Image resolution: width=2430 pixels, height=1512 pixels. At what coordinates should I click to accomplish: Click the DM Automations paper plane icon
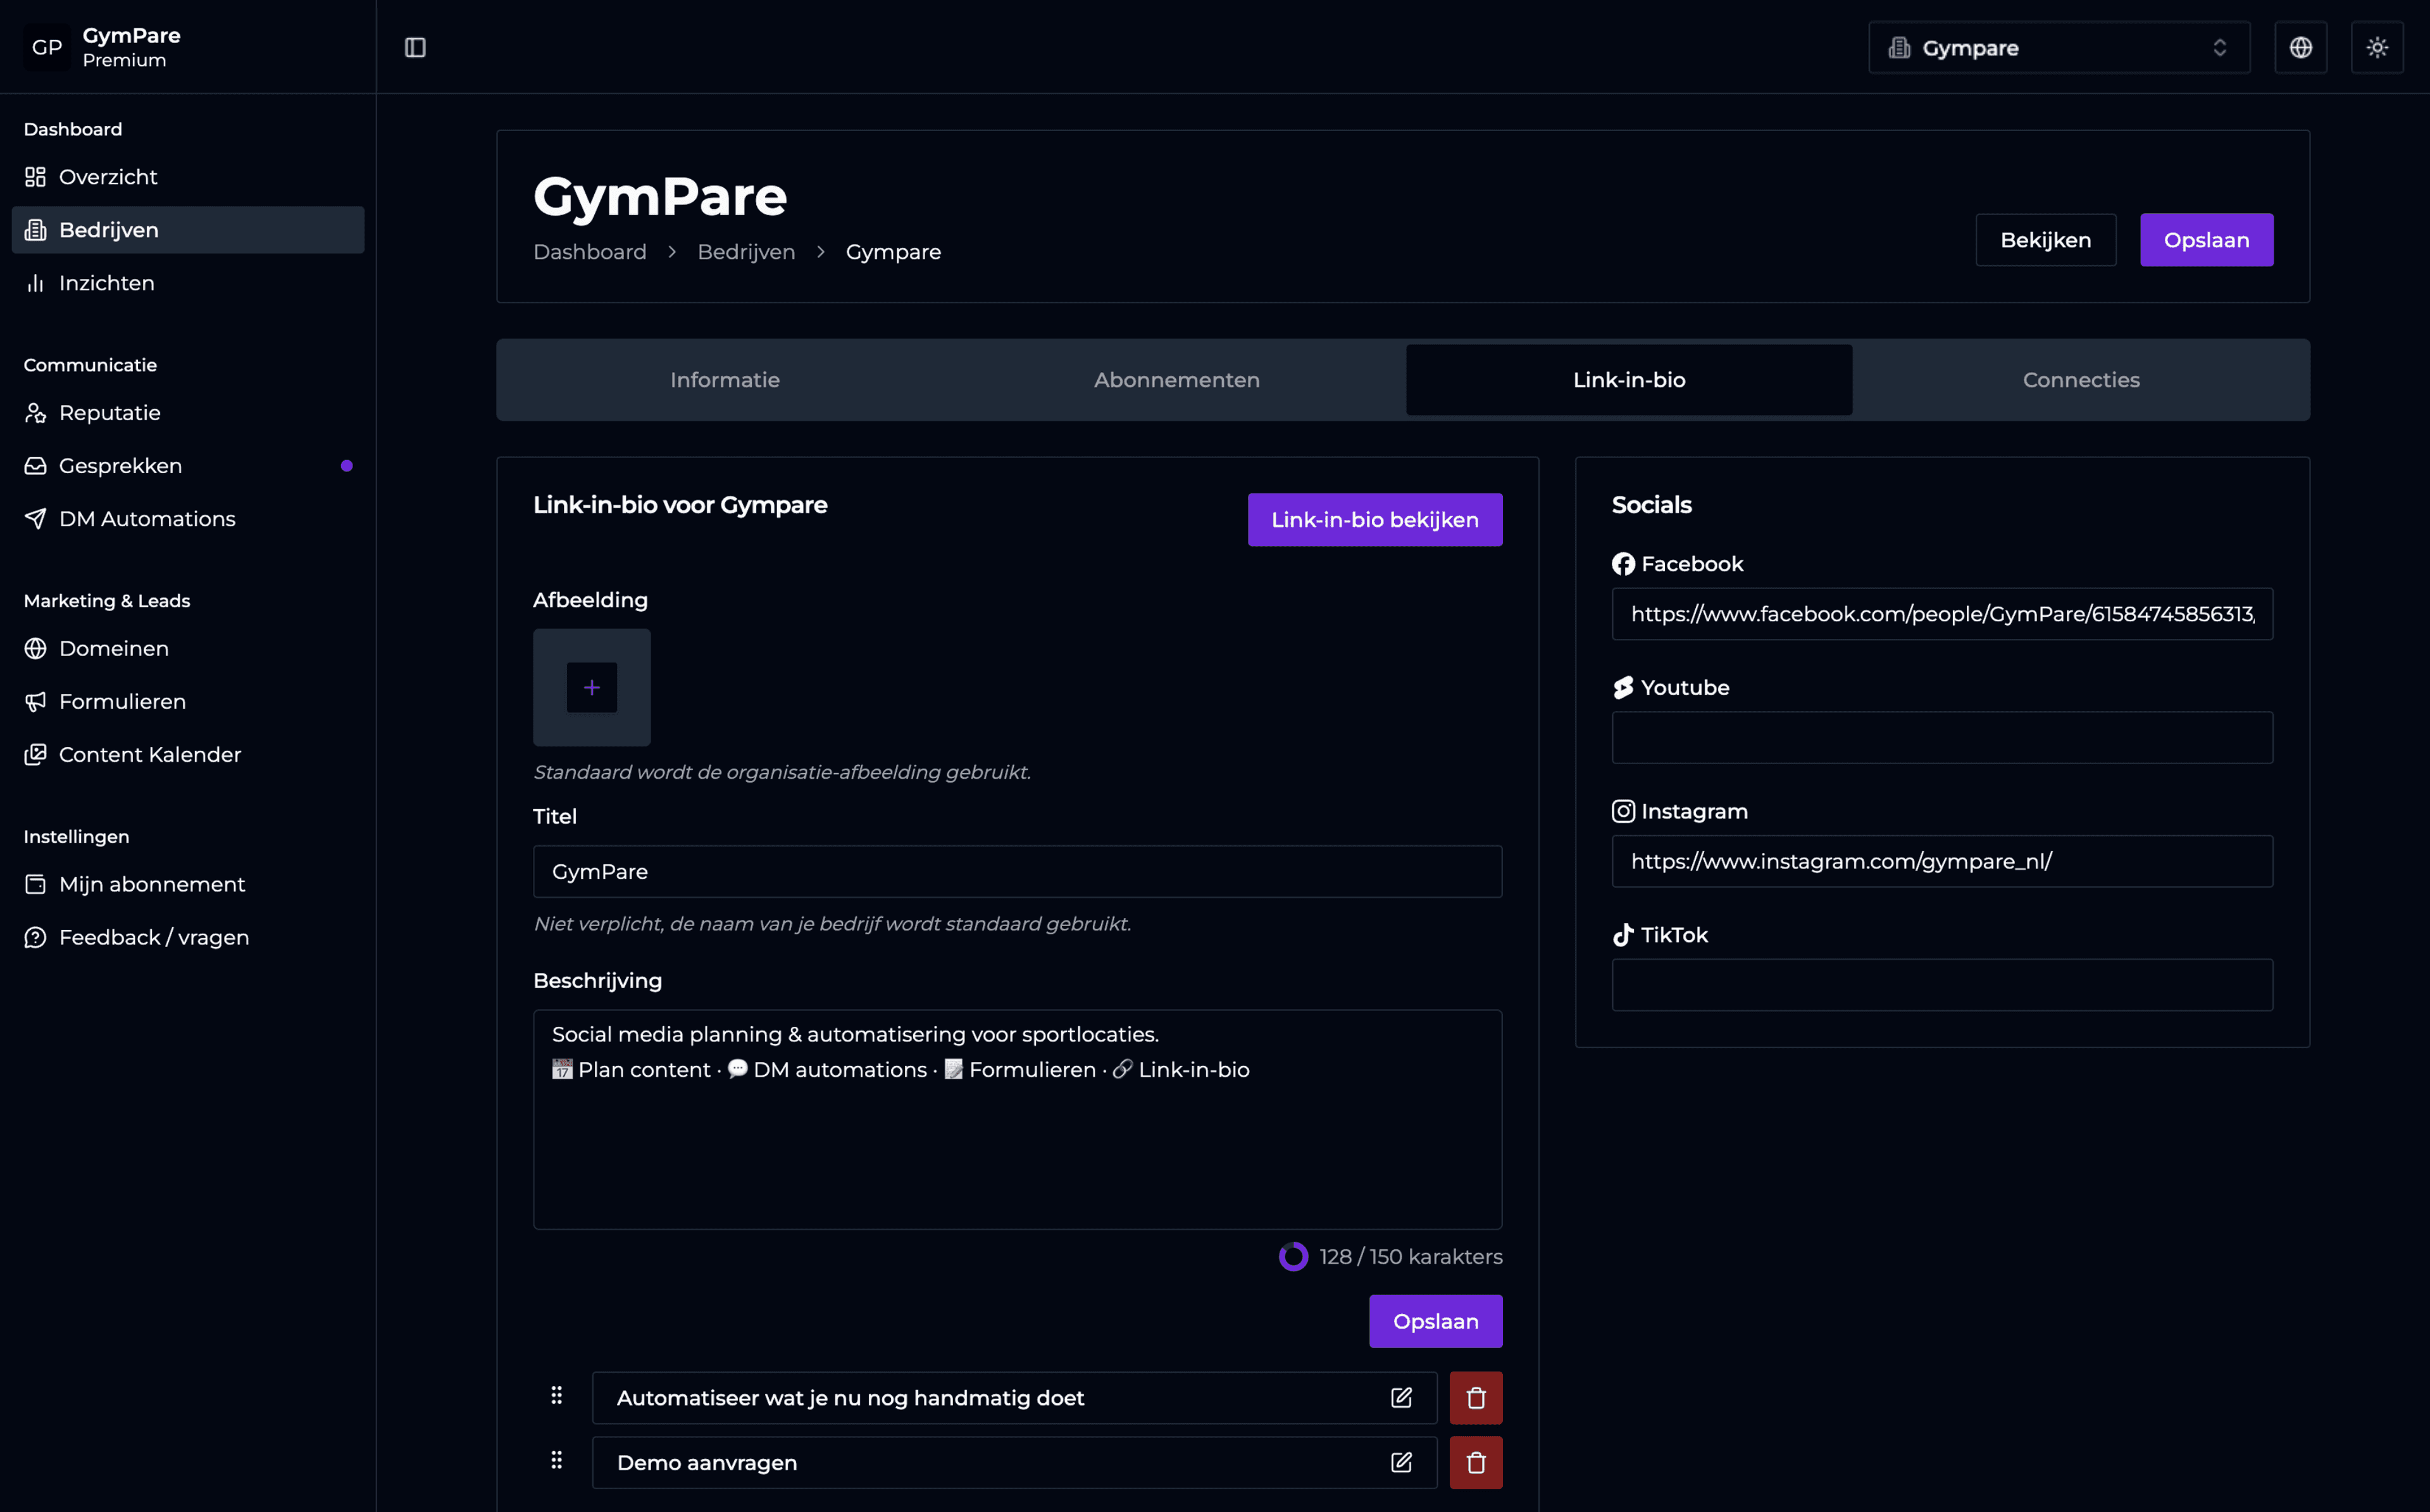coord(35,519)
